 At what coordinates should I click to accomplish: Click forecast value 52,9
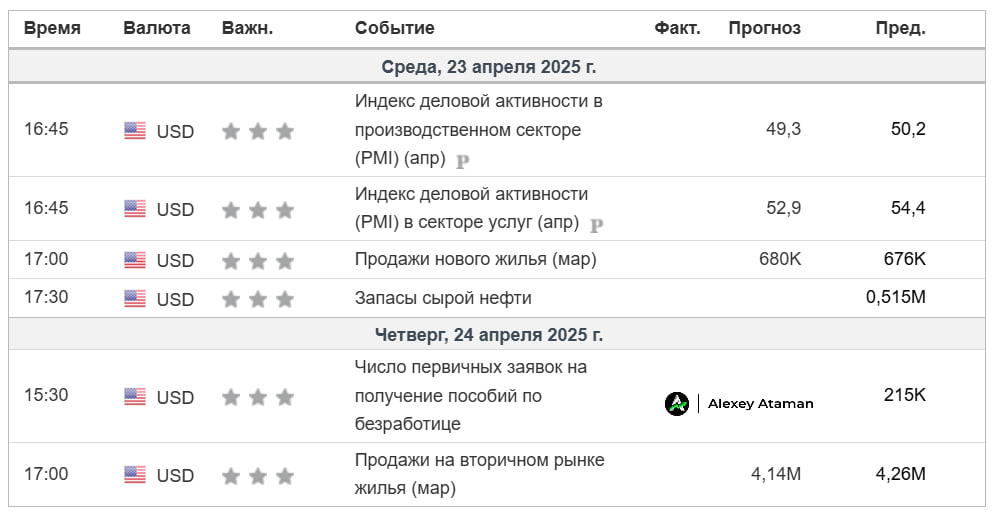tap(783, 207)
